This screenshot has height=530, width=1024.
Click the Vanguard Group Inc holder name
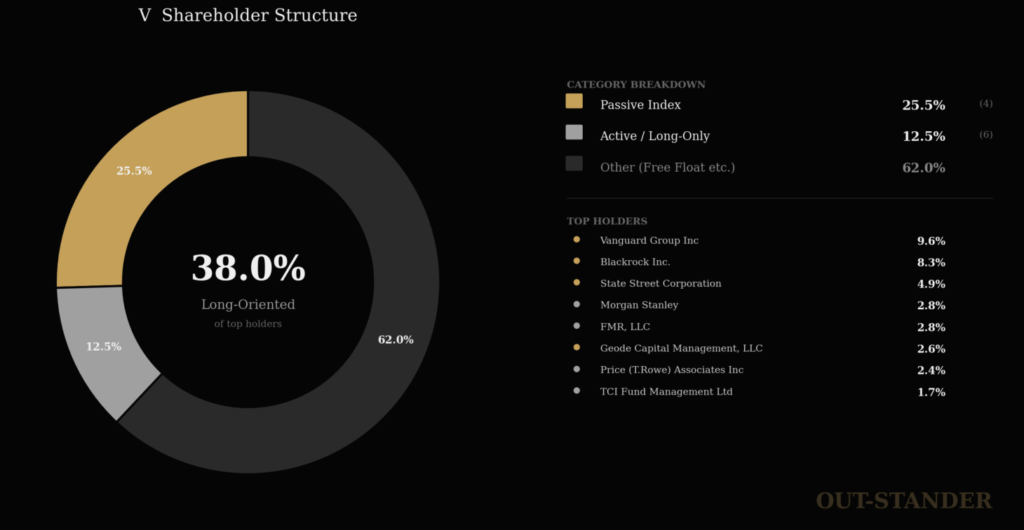pyautogui.click(x=649, y=240)
